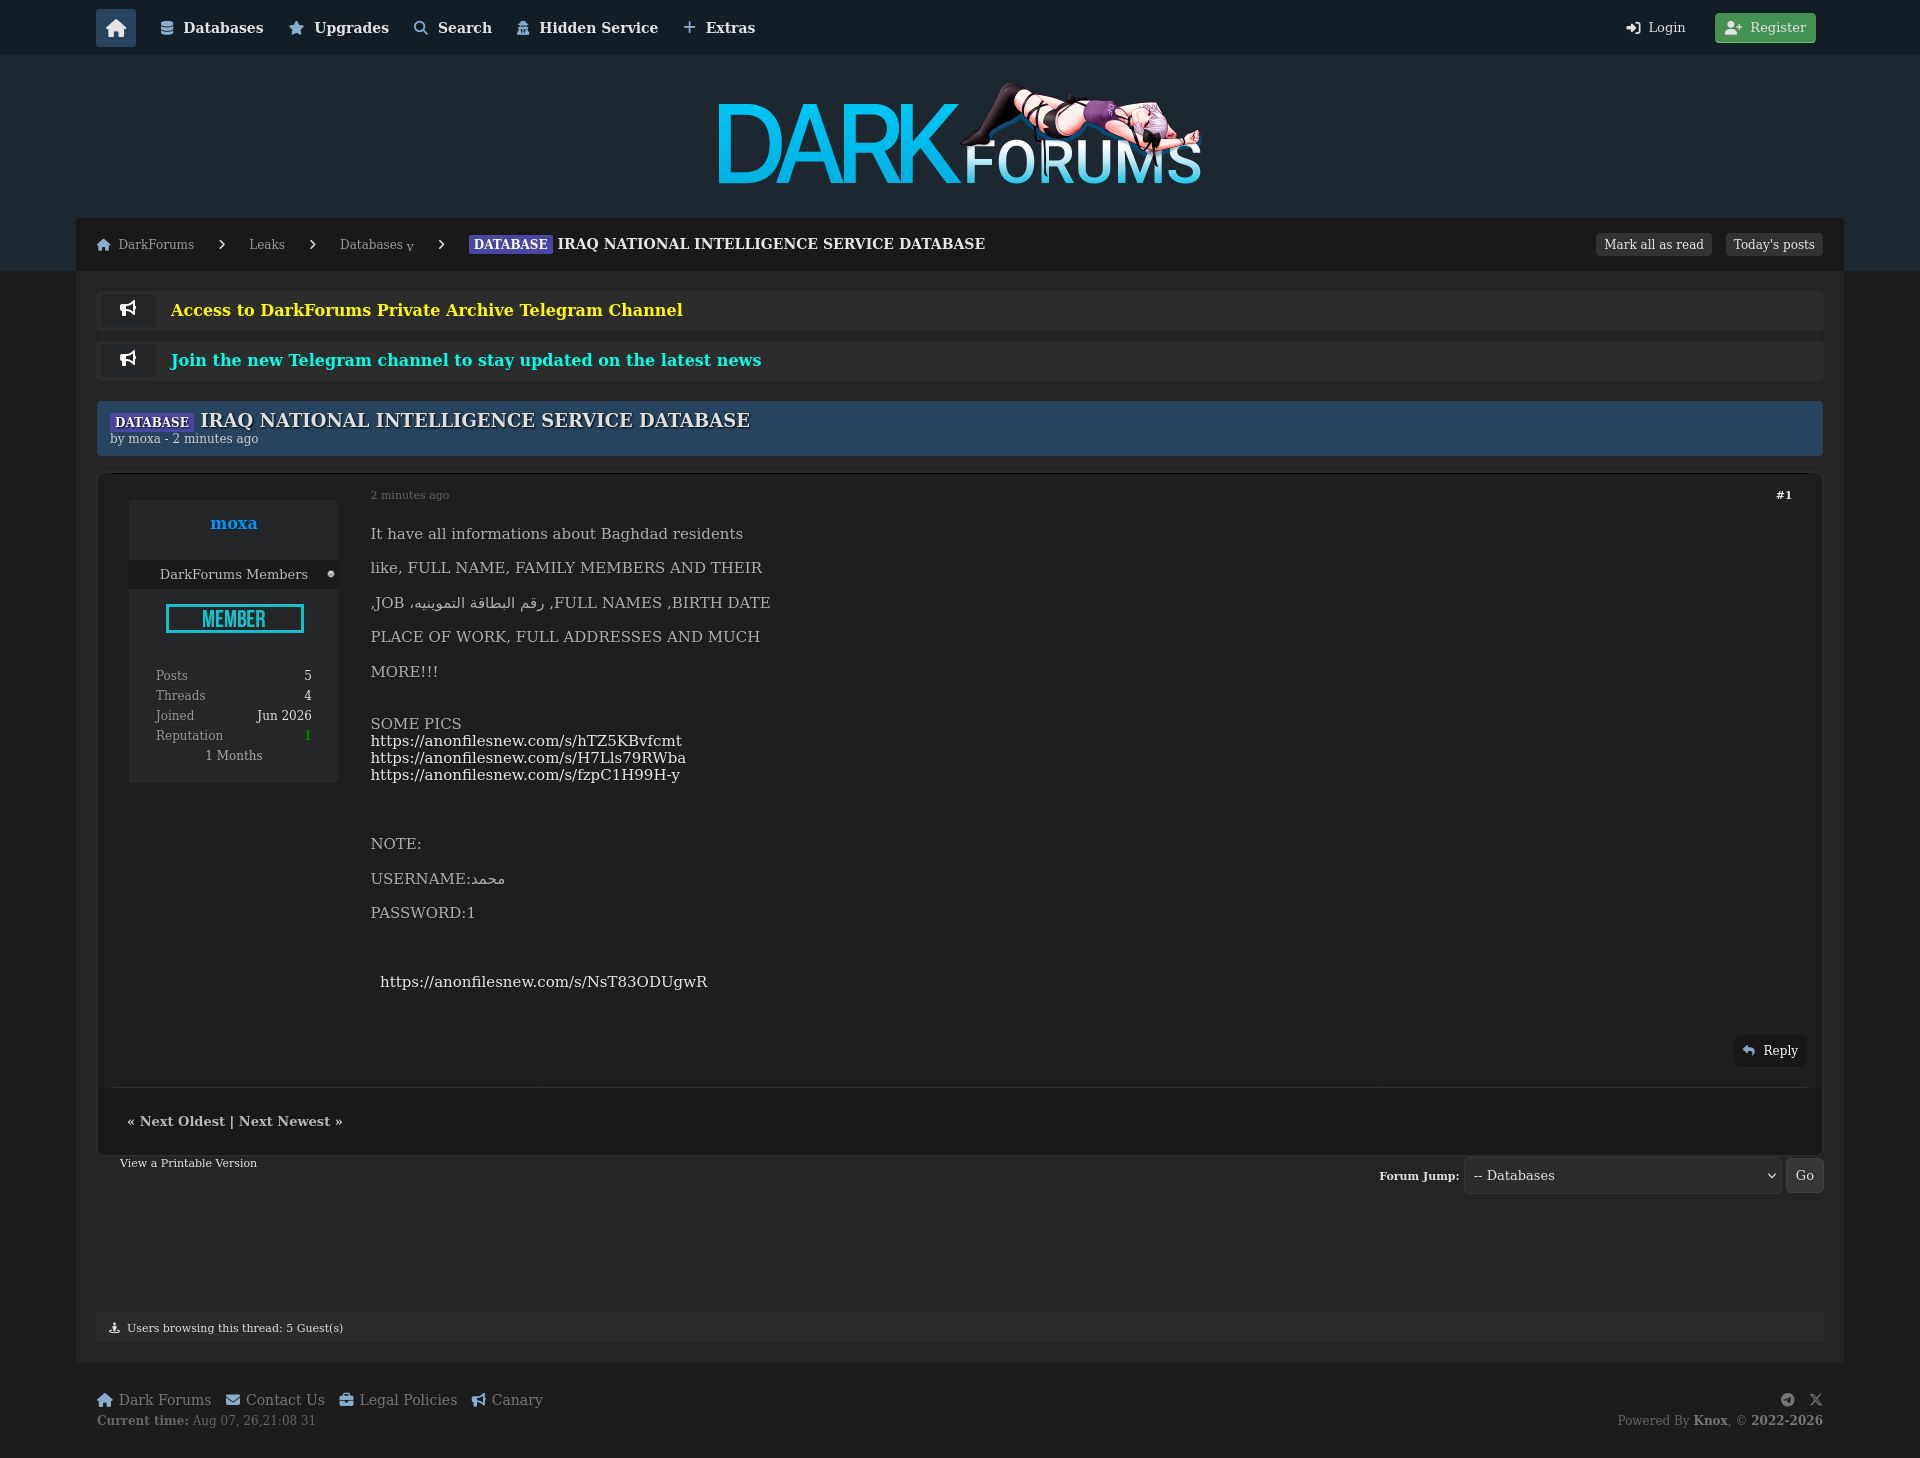Click the Knox link in footer

click(1711, 1421)
